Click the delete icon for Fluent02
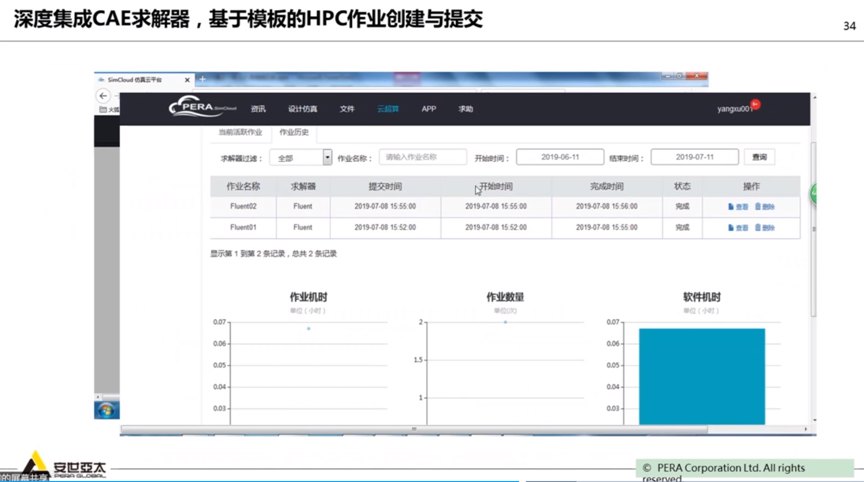The width and height of the screenshot is (864, 482). pyautogui.click(x=764, y=206)
